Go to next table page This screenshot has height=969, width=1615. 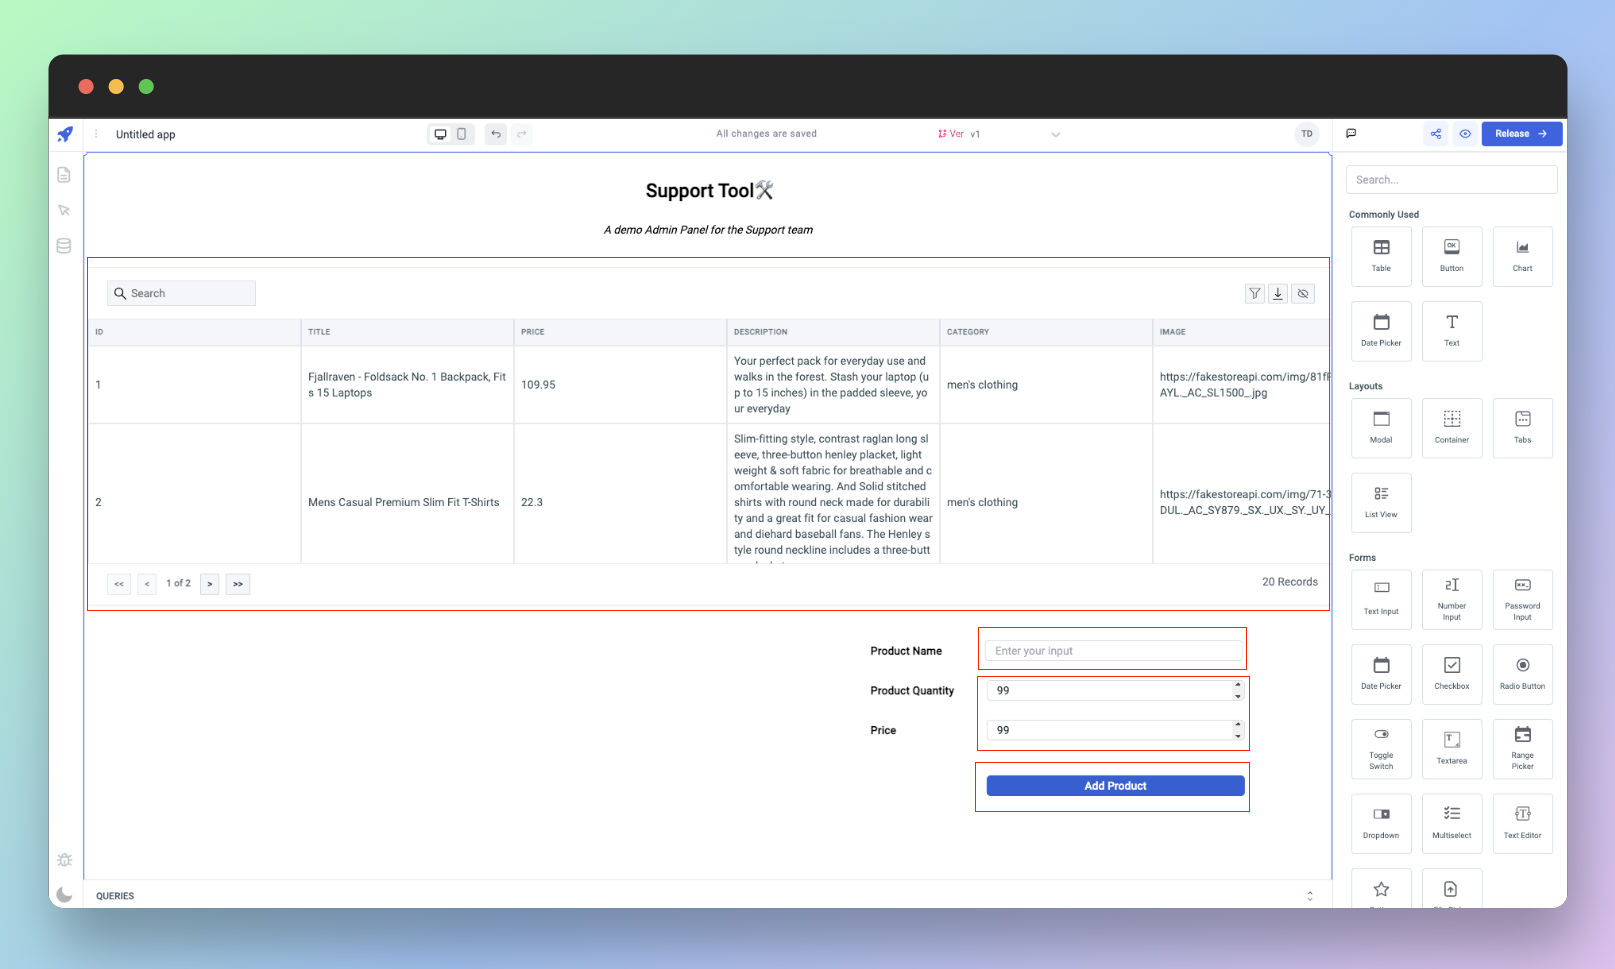[x=210, y=584]
